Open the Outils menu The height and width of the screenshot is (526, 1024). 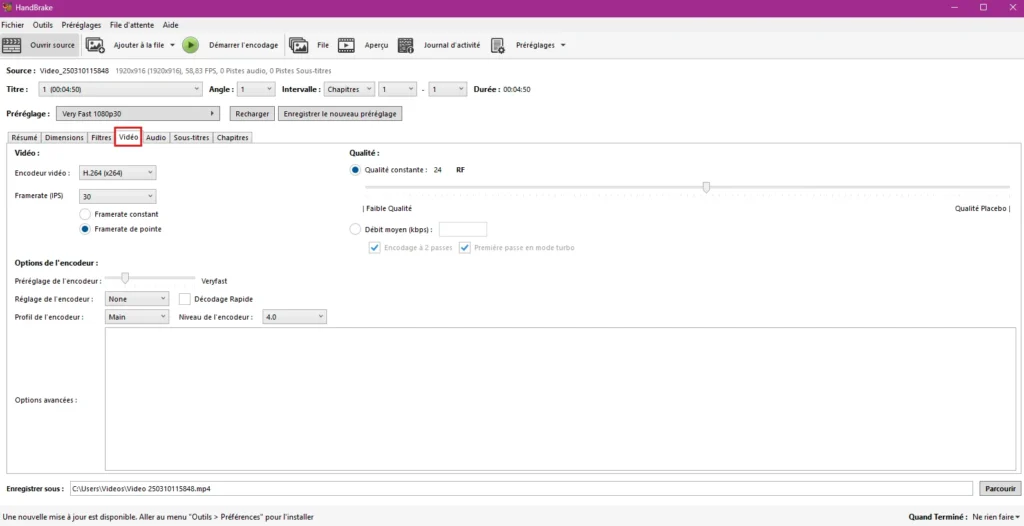point(42,25)
